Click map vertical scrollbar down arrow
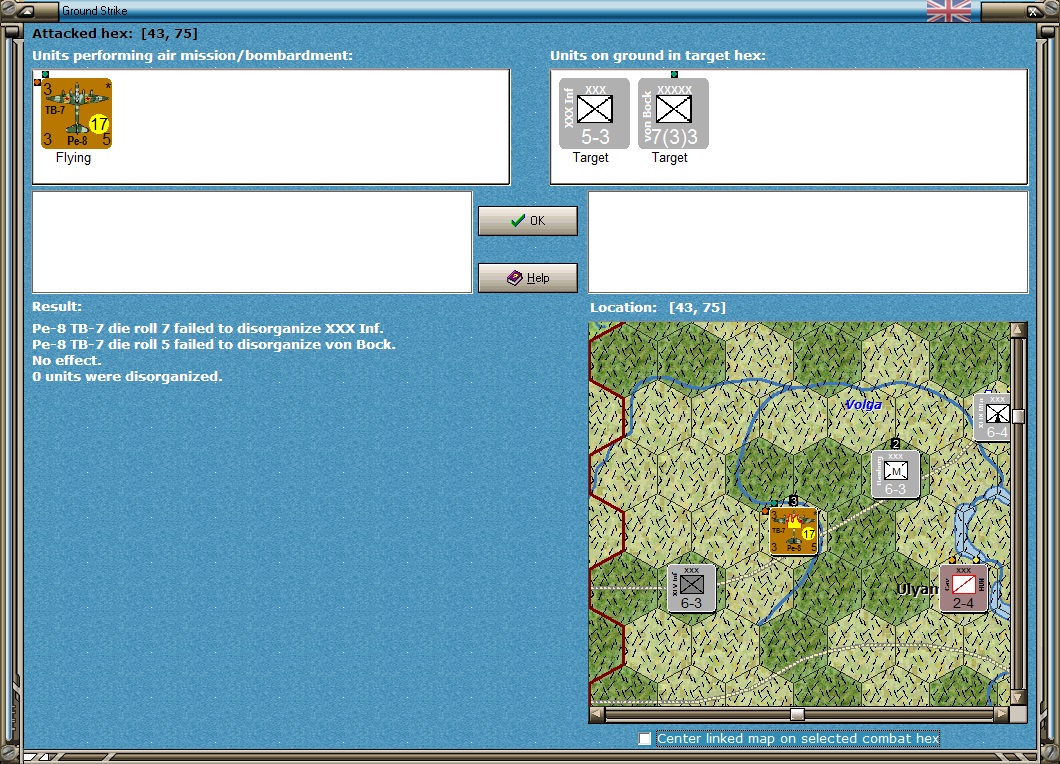The image size is (1060, 764). point(1018,697)
